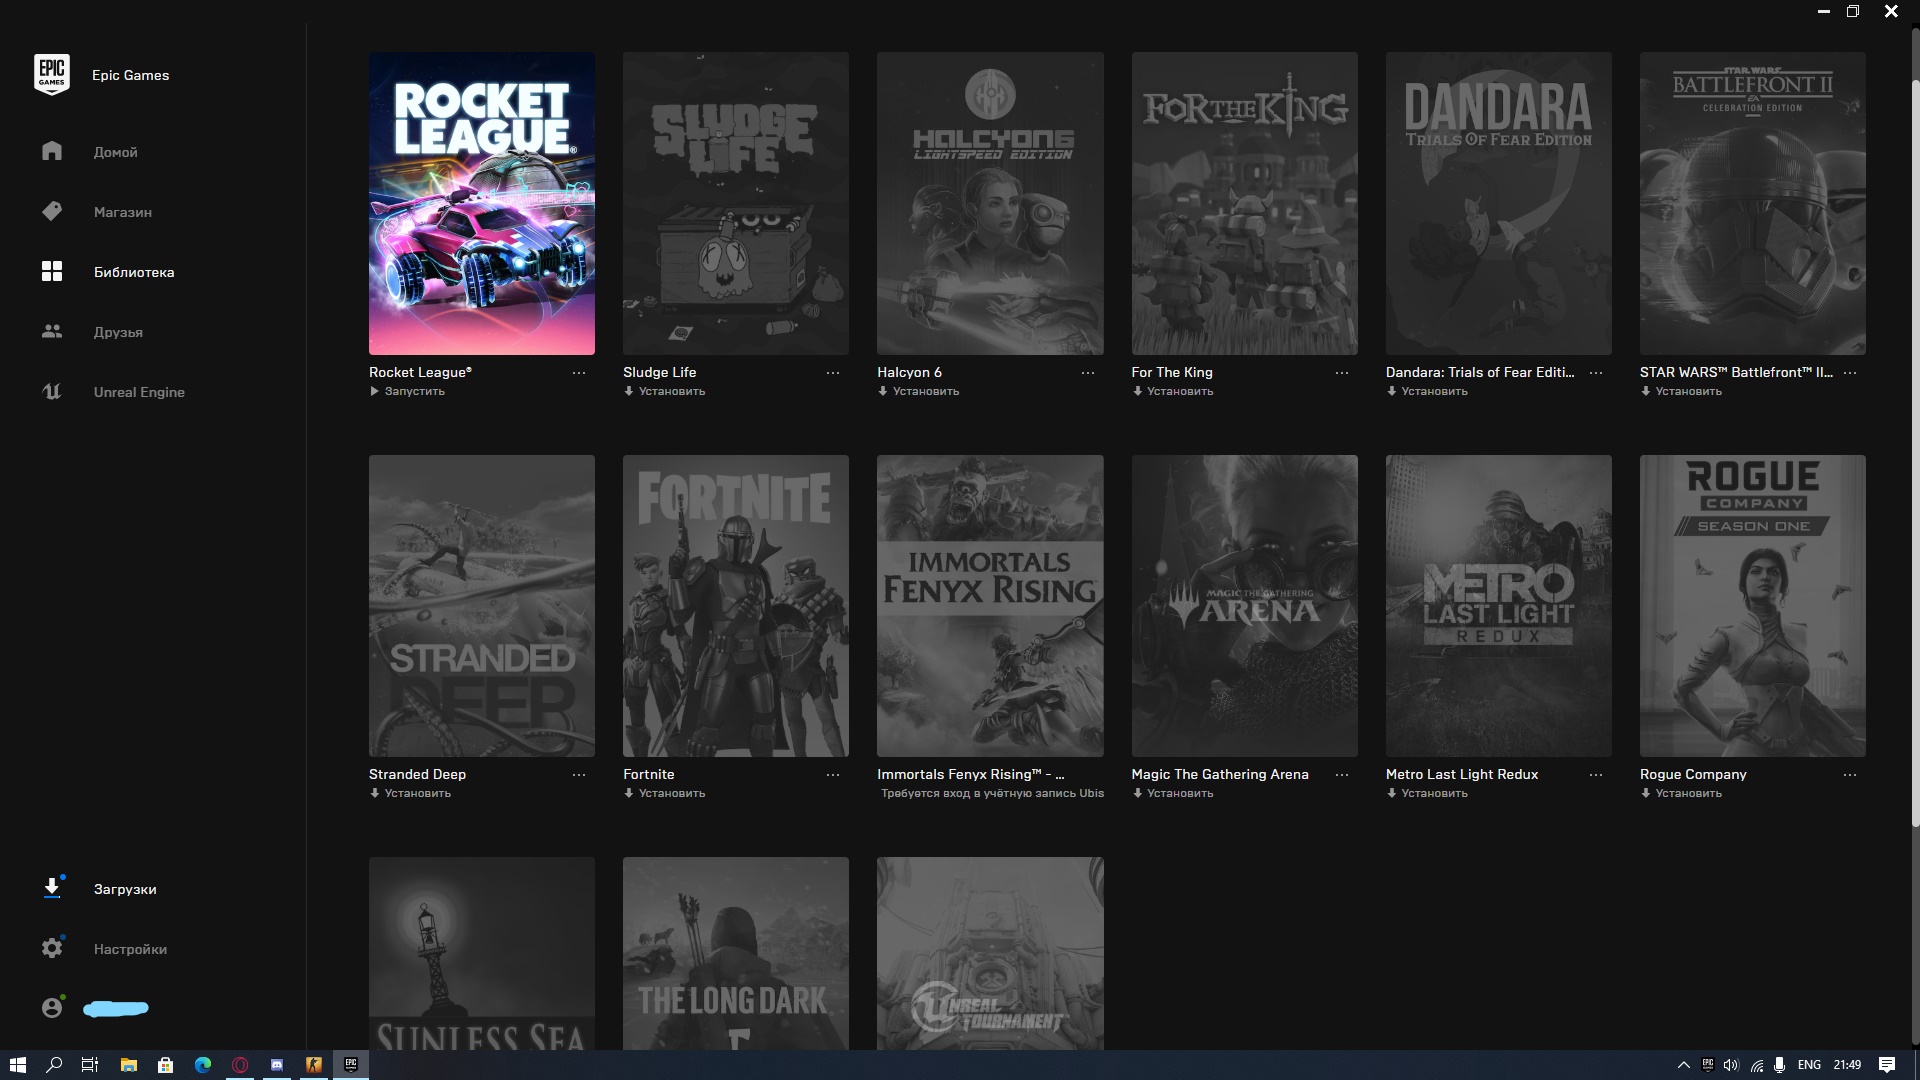Go to Библиотека menu label
This screenshot has height=1080, width=1920.
134,272
